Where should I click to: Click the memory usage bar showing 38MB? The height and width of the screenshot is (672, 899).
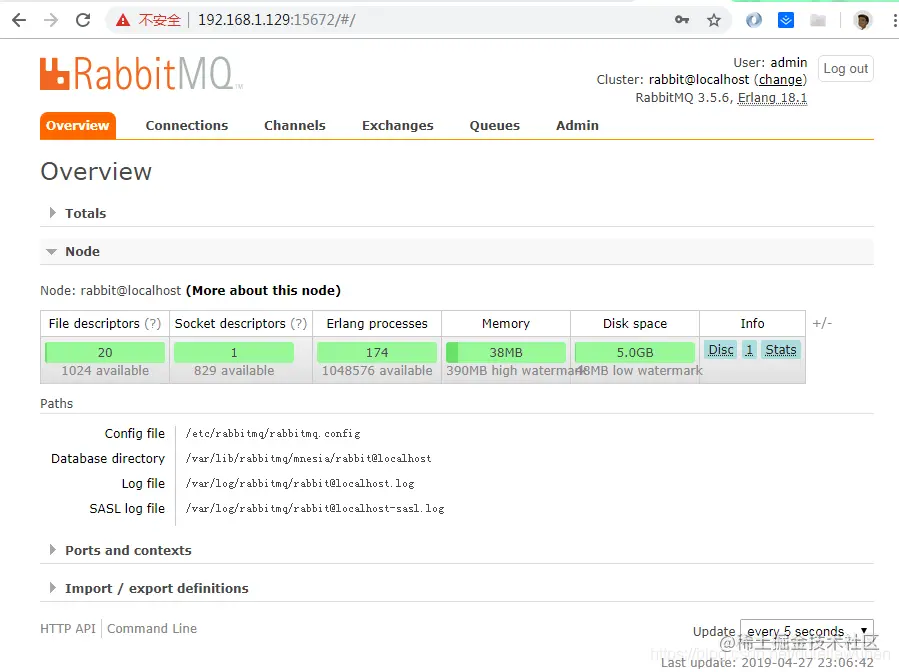pyautogui.click(x=506, y=352)
